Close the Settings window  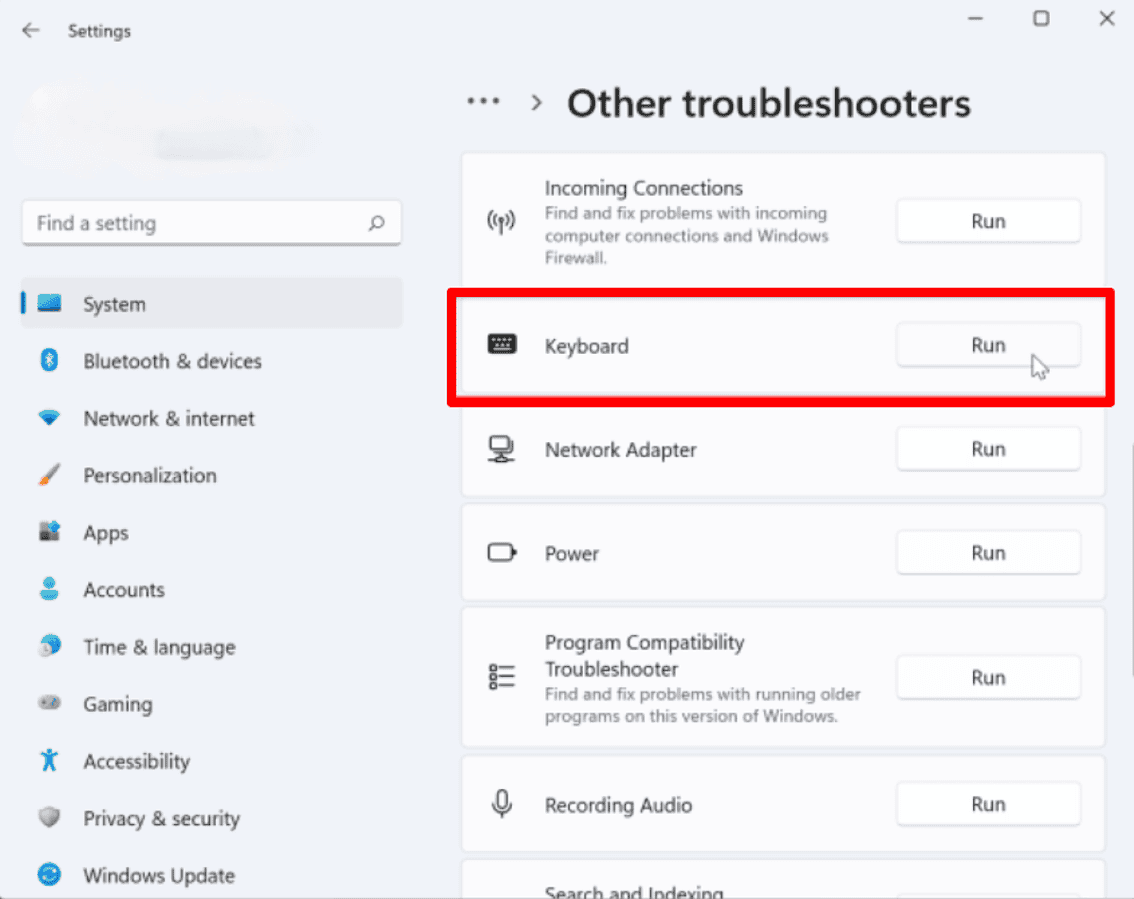click(1107, 19)
